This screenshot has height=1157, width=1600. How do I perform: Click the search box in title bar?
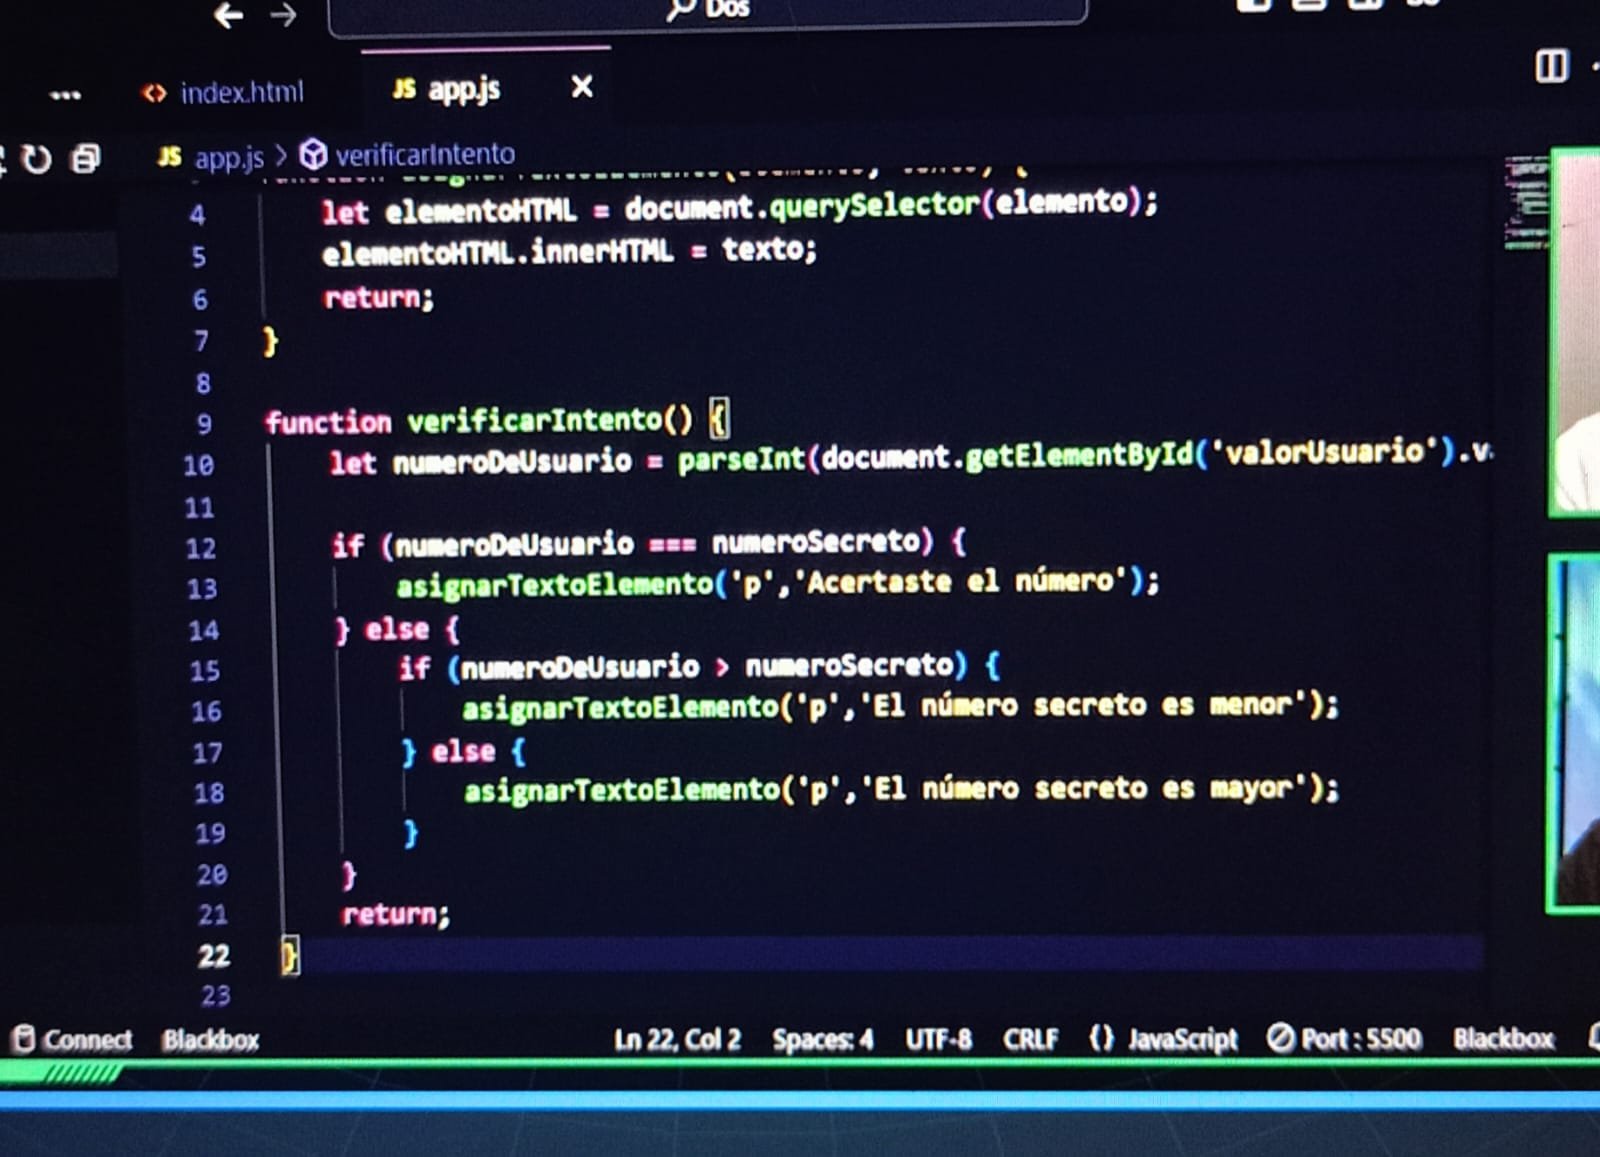(x=707, y=12)
